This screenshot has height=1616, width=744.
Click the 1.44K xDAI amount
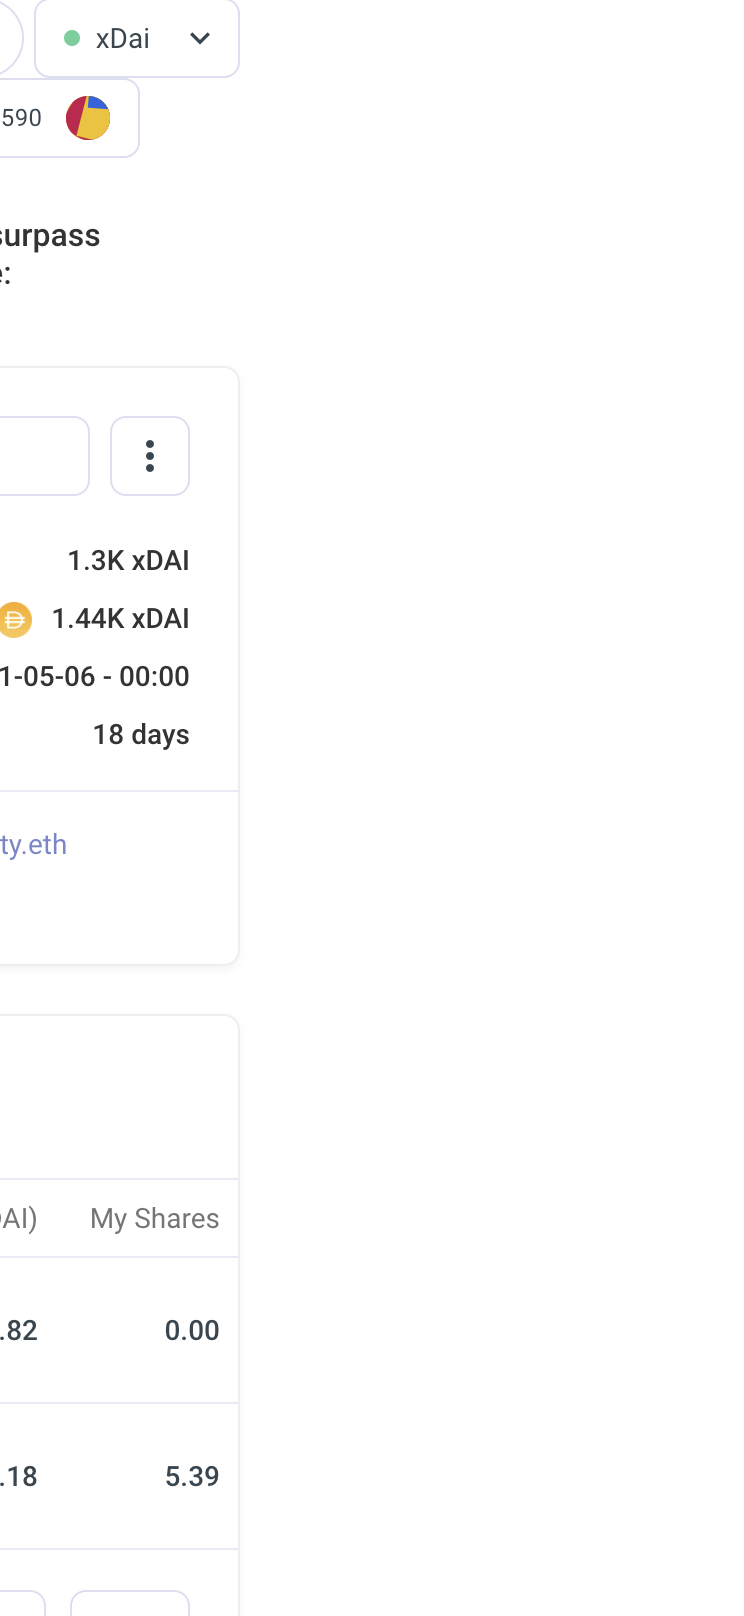click(x=120, y=619)
